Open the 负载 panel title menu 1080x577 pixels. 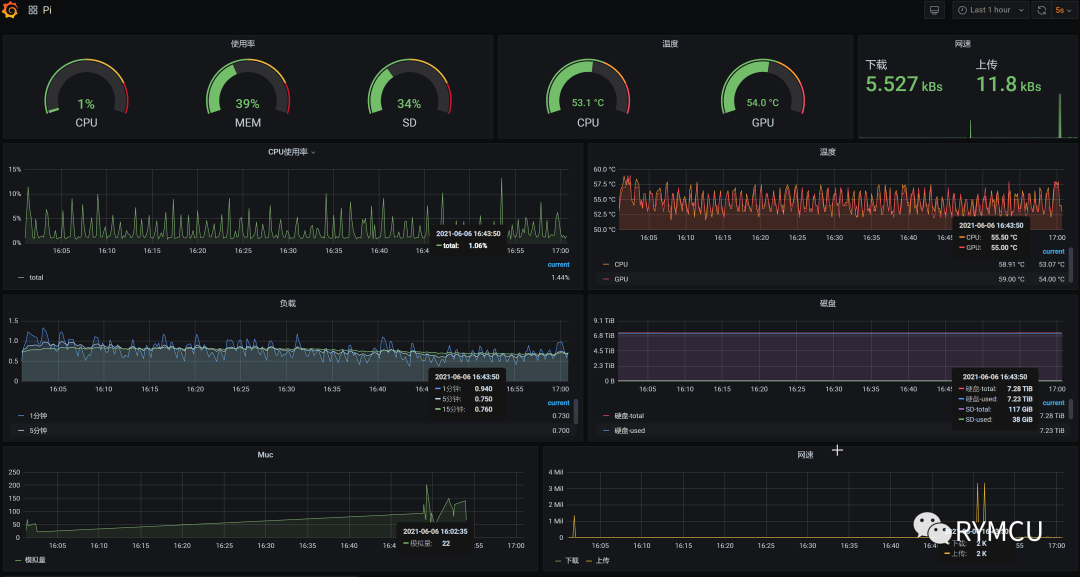(288, 304)
